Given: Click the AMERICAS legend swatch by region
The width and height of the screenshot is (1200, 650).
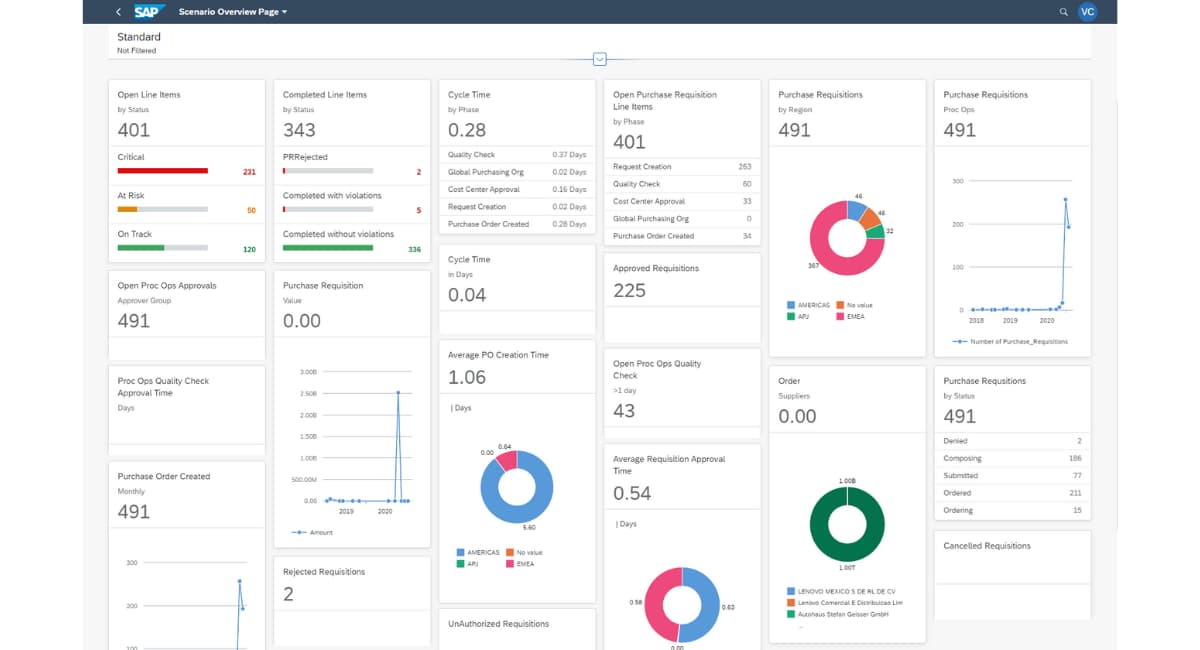Looking at the screenshot, I should [x=792, y=304].
